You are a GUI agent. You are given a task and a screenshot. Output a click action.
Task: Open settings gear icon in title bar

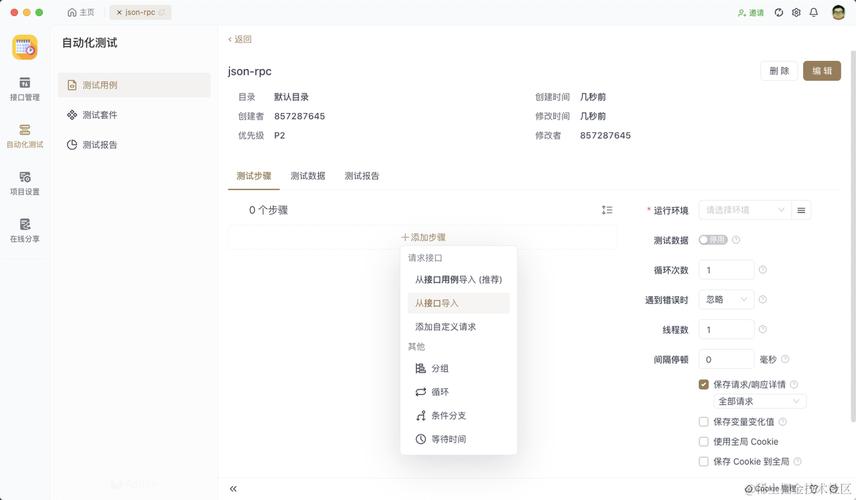point(796,12)
